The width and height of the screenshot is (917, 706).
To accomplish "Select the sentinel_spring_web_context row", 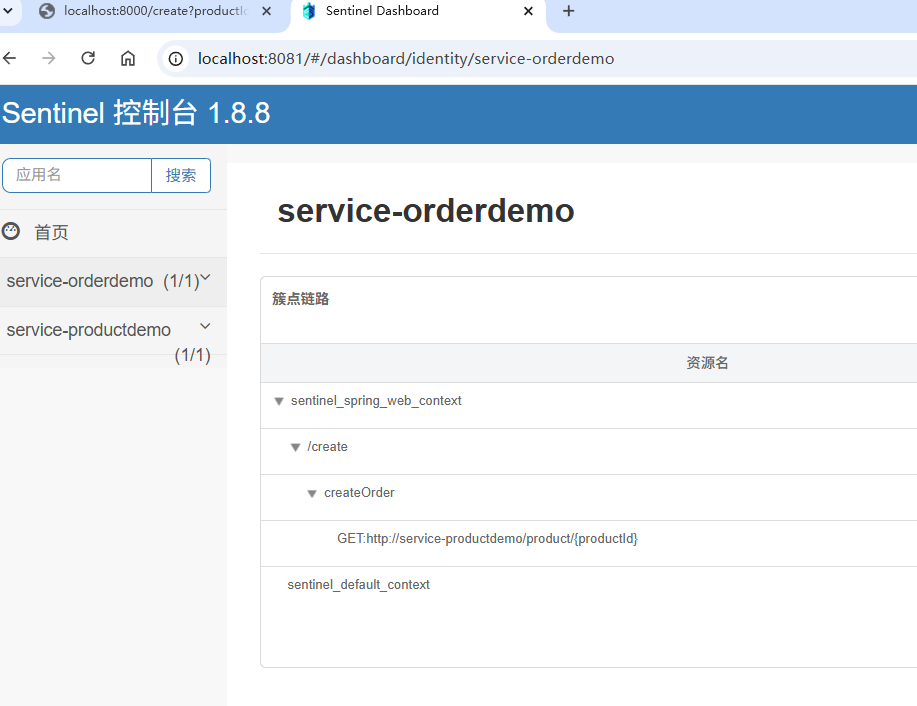I will 588,406.
